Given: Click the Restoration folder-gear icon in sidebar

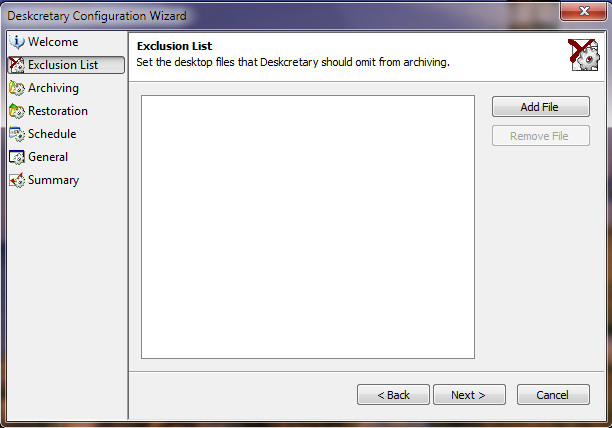Looking at the screenshot, I should click(x=17, y=111).
